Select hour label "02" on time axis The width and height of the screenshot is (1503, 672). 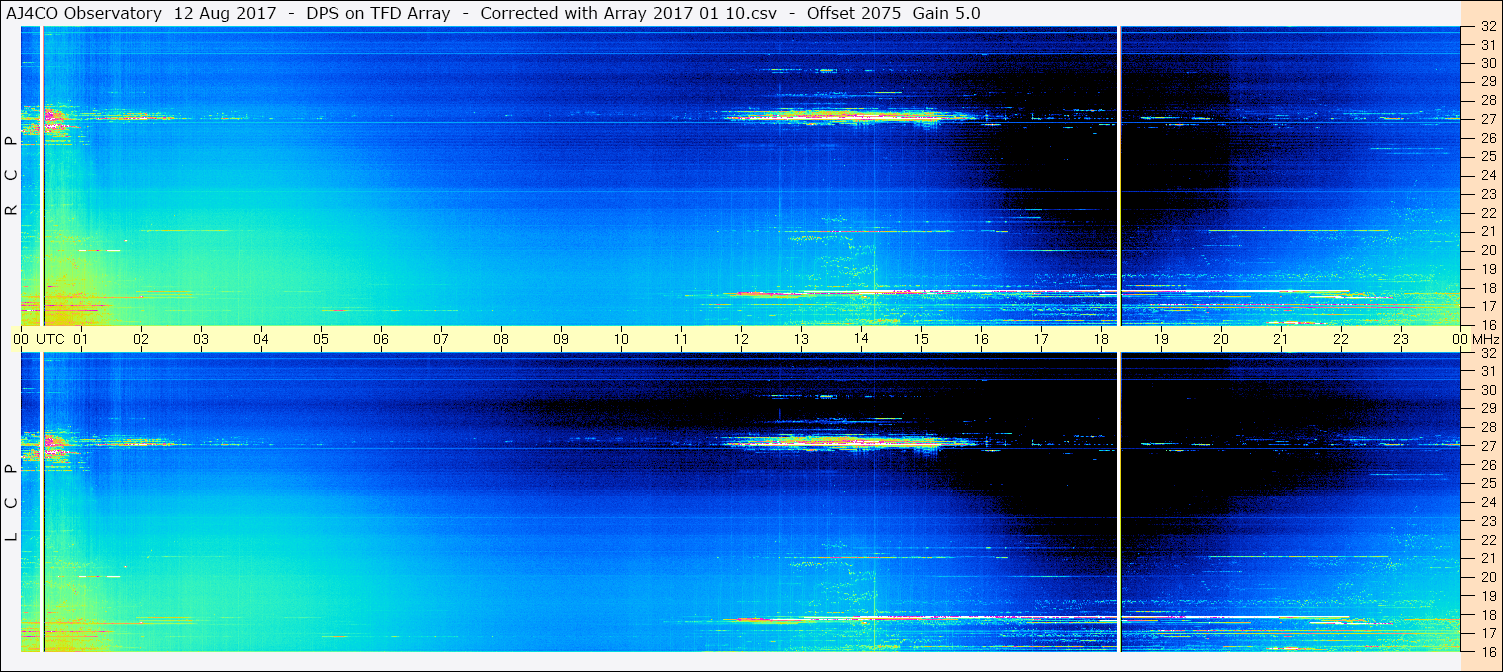[x=141, y=339]
